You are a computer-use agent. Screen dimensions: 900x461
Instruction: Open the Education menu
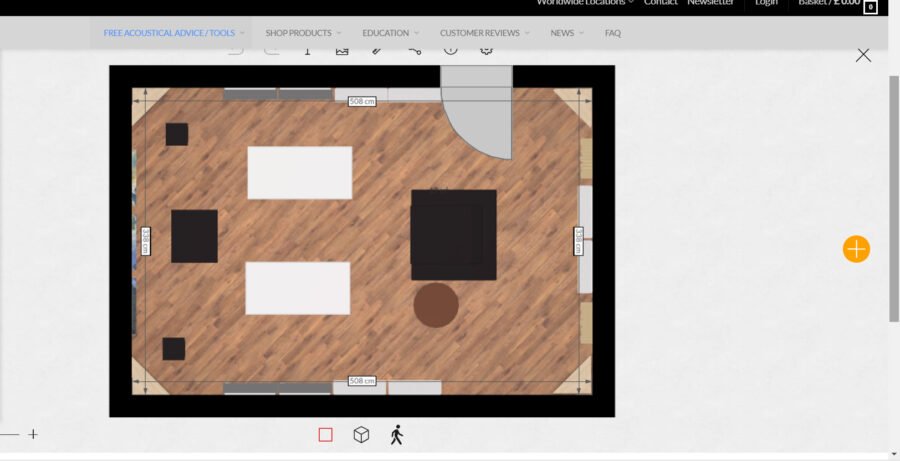point(386,33)
